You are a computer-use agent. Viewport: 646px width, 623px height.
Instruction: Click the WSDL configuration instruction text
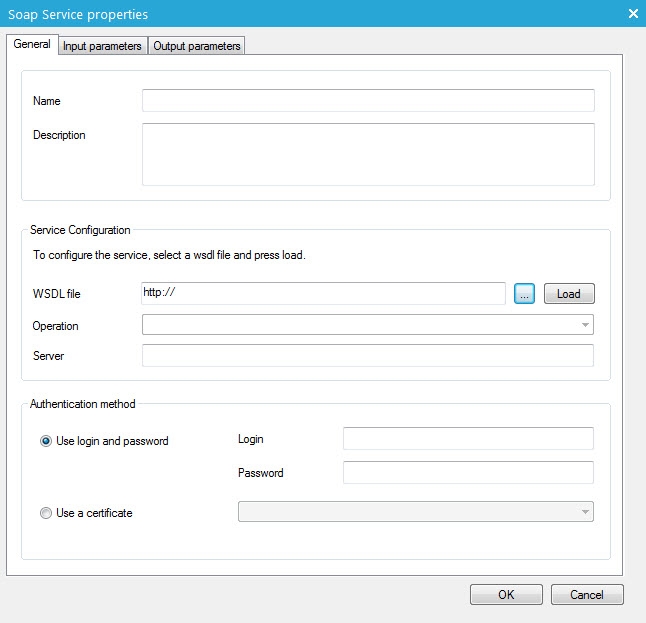169,255
